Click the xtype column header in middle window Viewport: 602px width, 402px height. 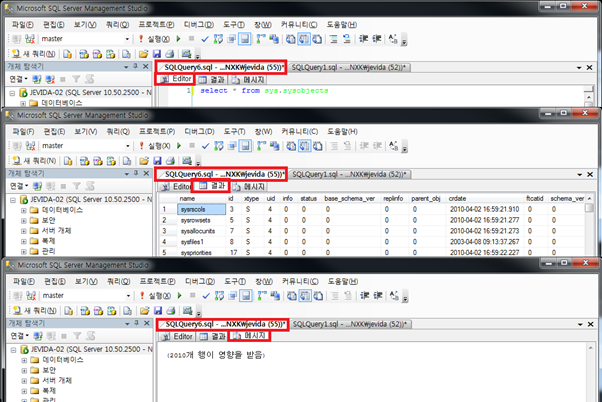tap(252, 199)
